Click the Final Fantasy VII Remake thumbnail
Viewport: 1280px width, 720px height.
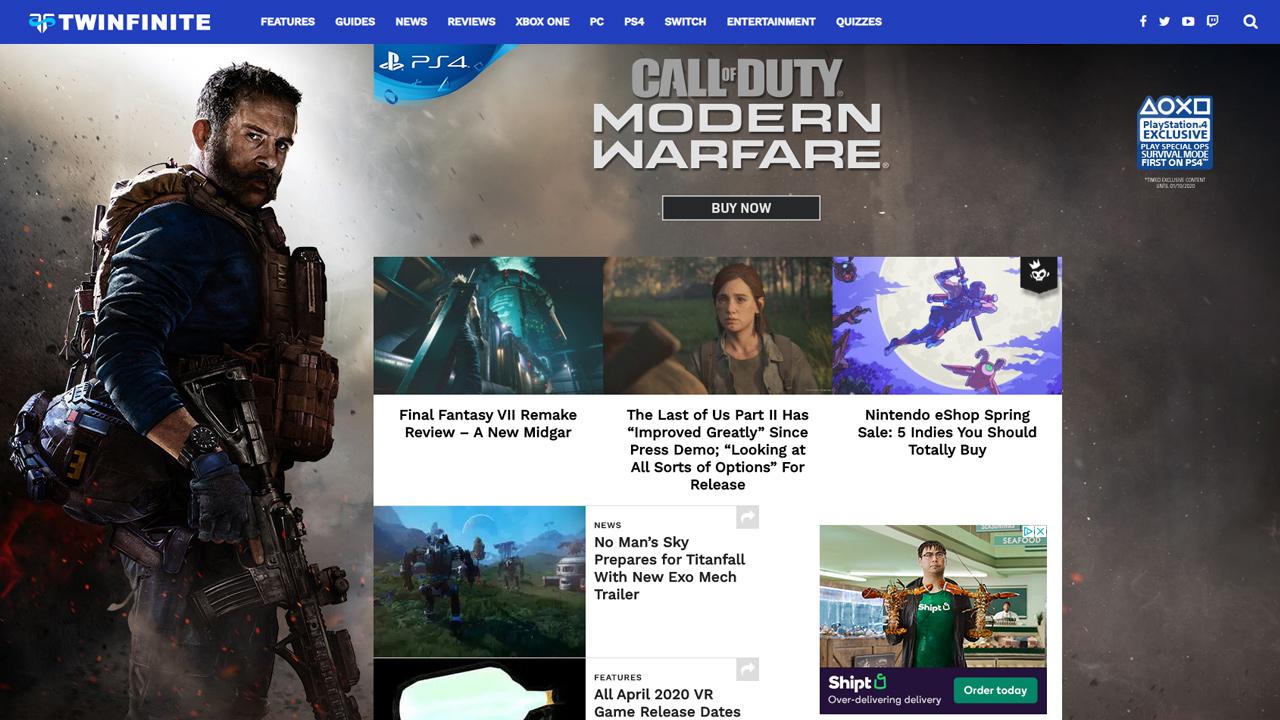488,325
